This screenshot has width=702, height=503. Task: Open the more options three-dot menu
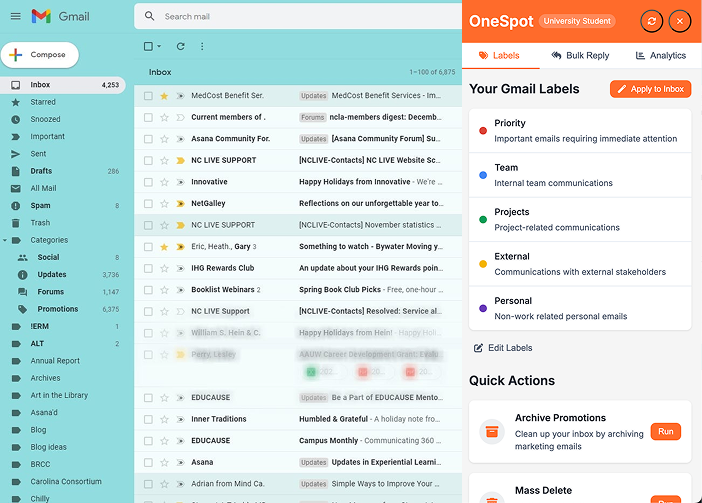[202, 46]
